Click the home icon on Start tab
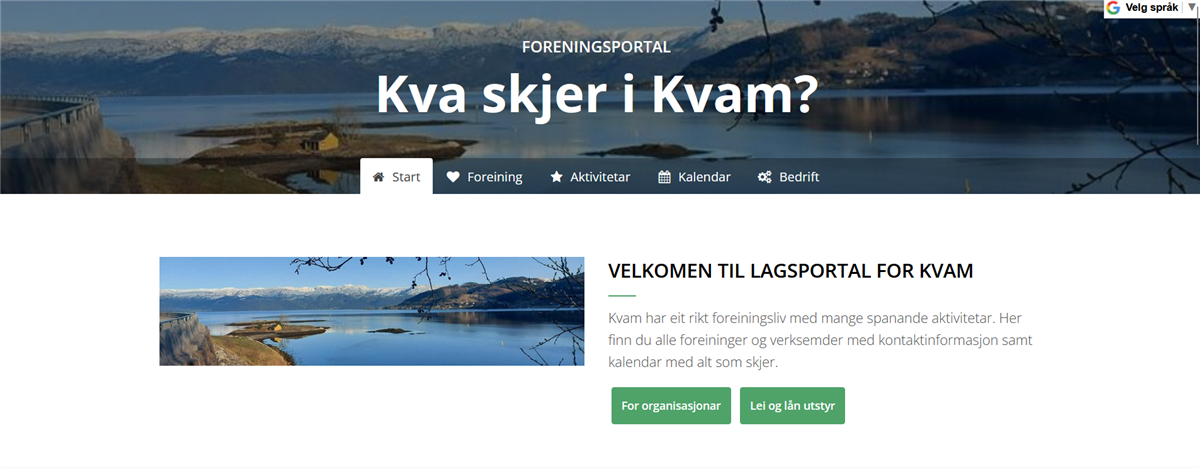This screenshot has height=470, width=1200. (x=378, y=177)
